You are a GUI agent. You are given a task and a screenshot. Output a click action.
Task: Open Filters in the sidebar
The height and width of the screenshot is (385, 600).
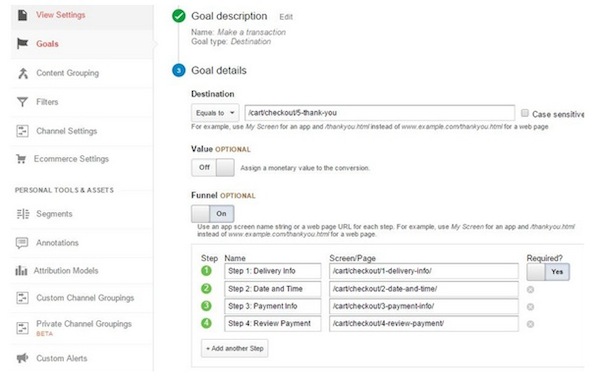coord(47,102)
